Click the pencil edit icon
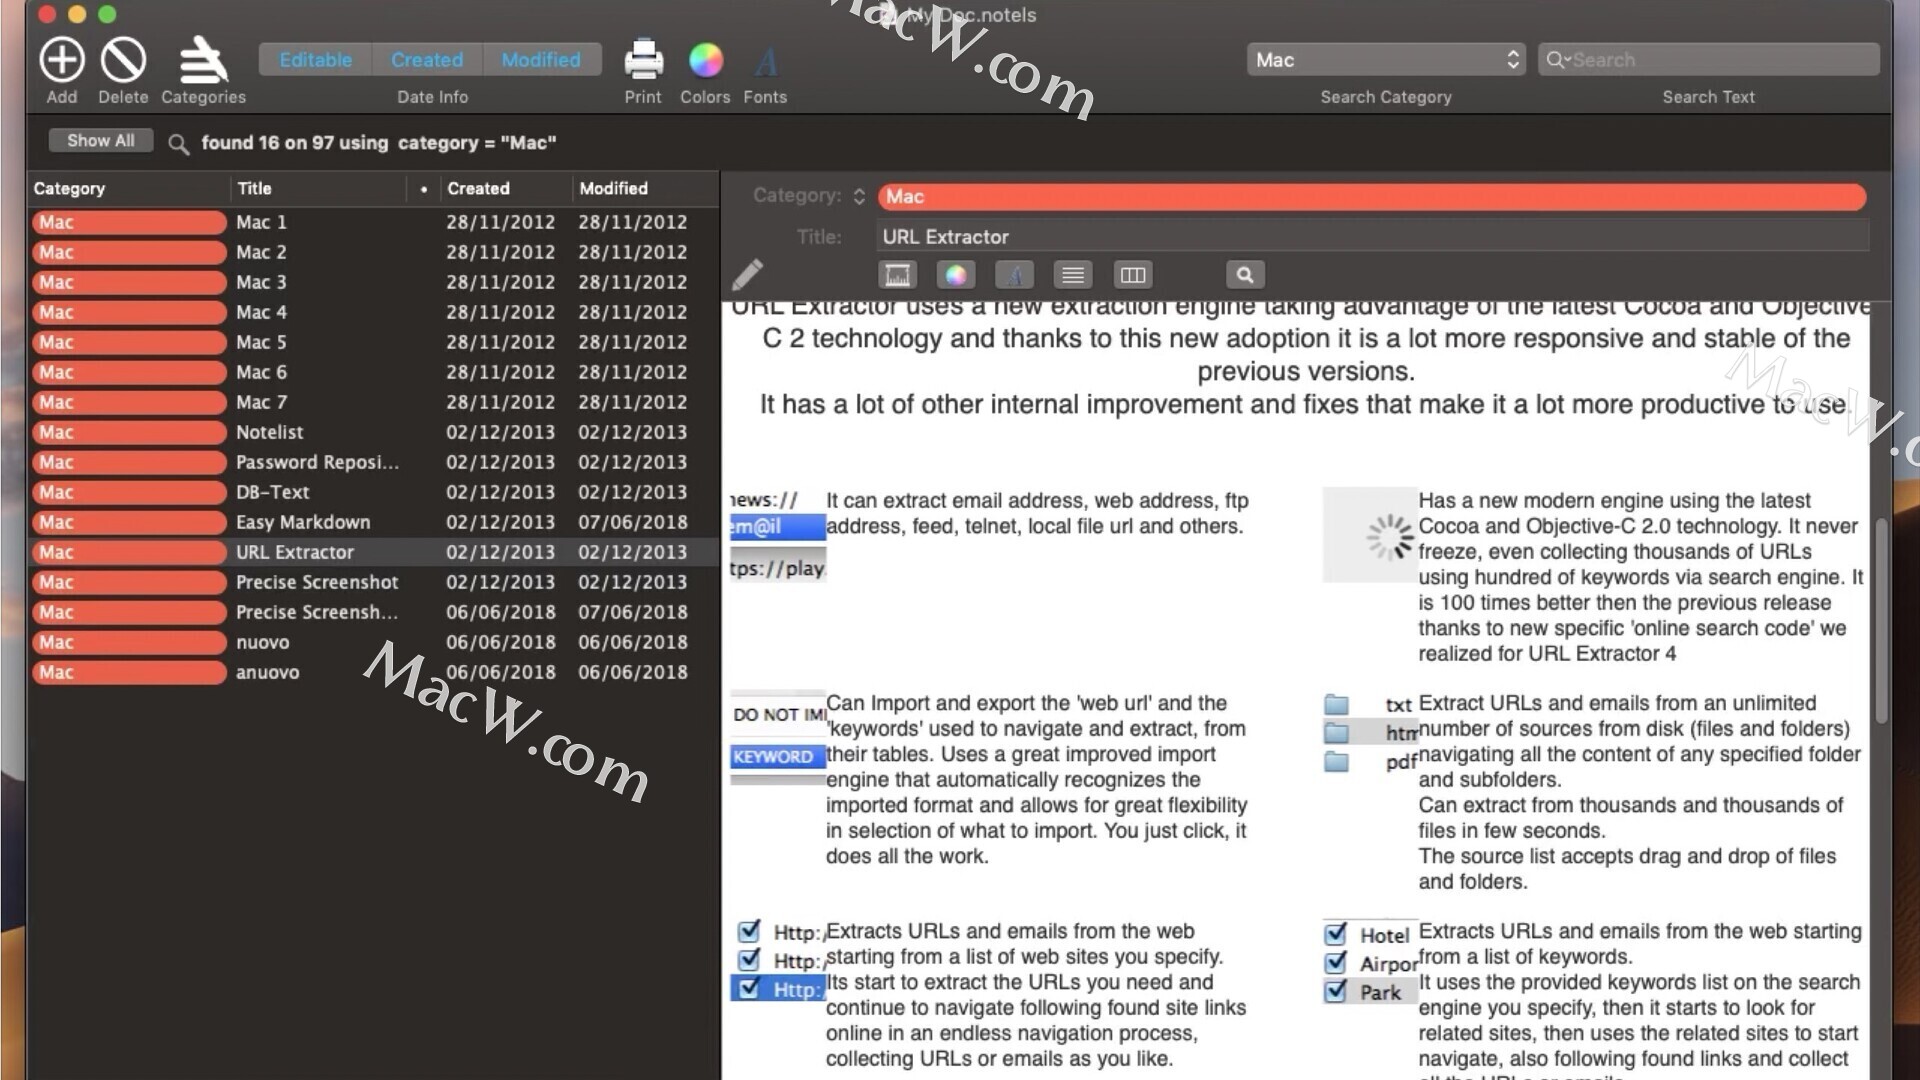 (x=747, y=274)
